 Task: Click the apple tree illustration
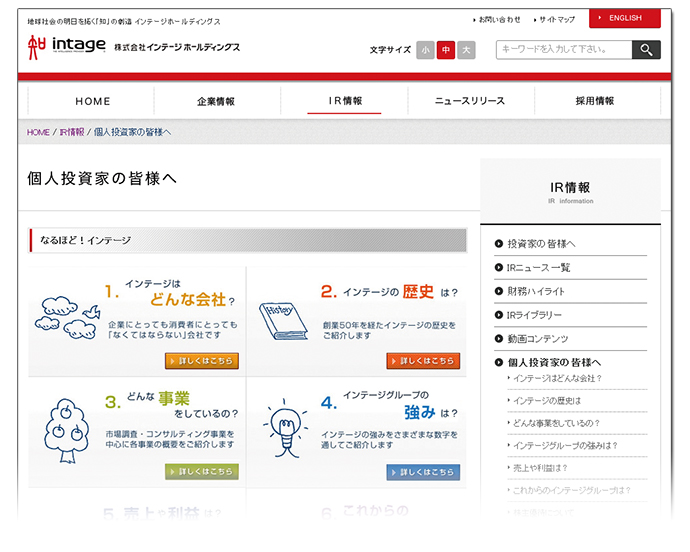(x=67, y=431)
